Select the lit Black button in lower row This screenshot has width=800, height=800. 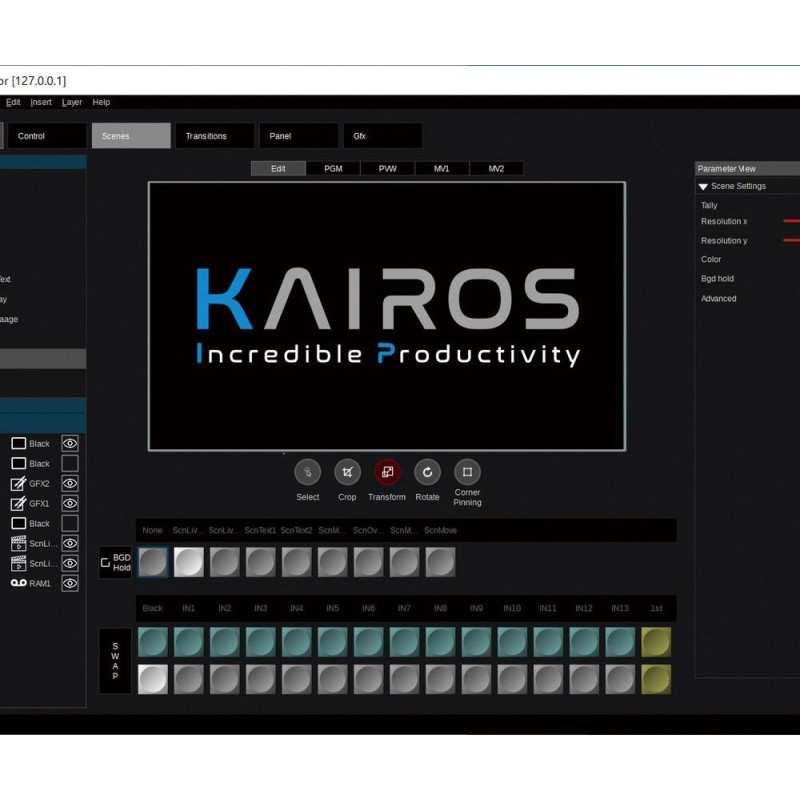153,679
